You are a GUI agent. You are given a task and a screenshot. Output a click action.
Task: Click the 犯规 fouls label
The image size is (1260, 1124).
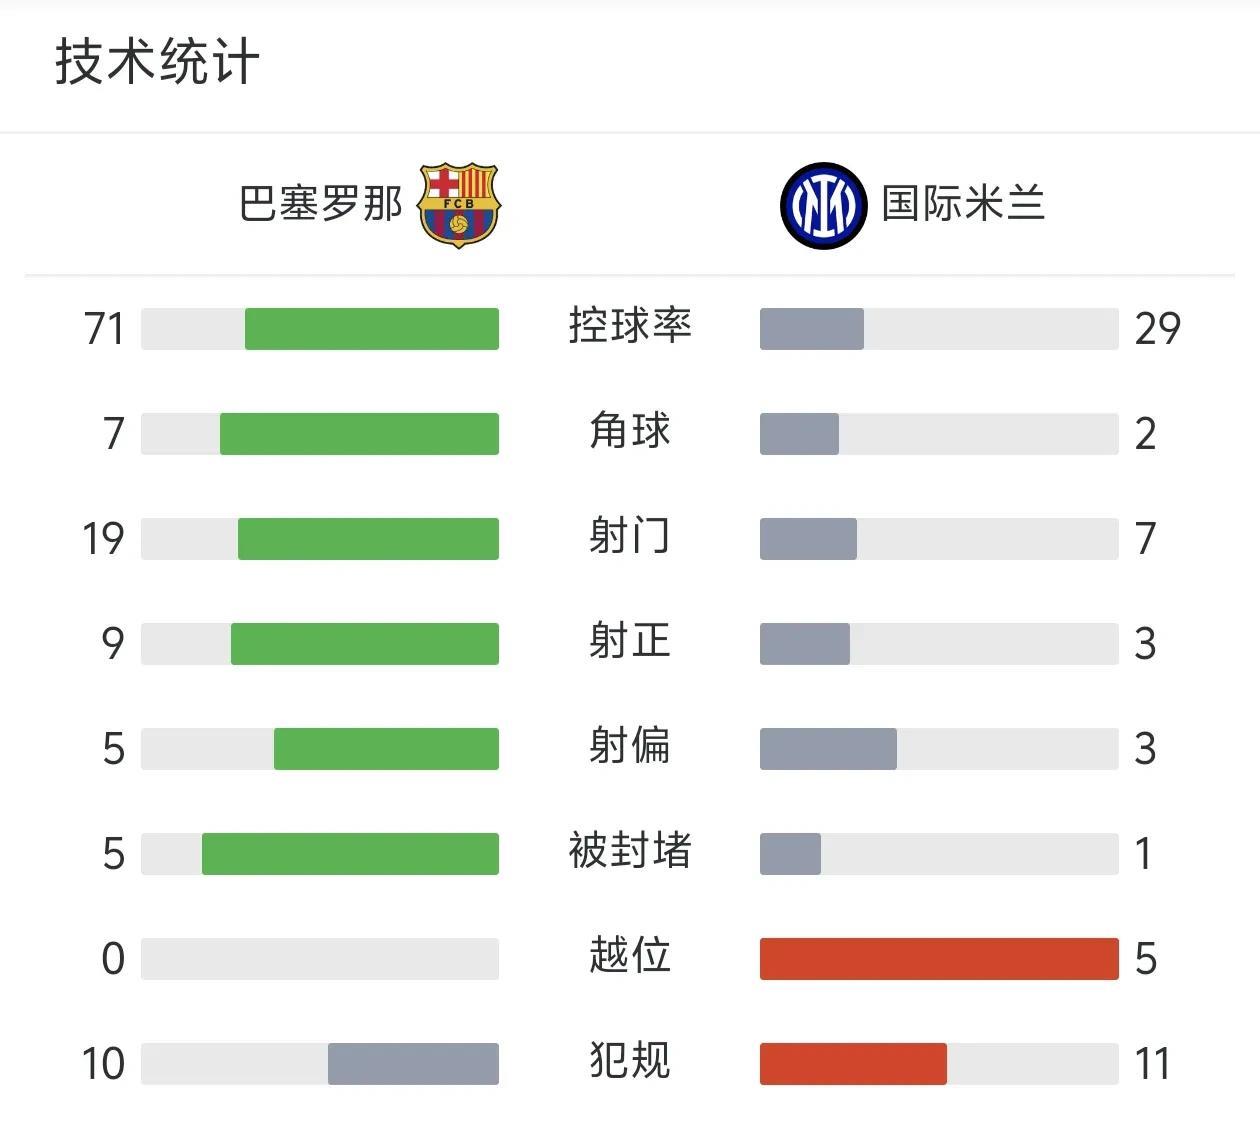pyautogui.click(x=630, y=1062)
